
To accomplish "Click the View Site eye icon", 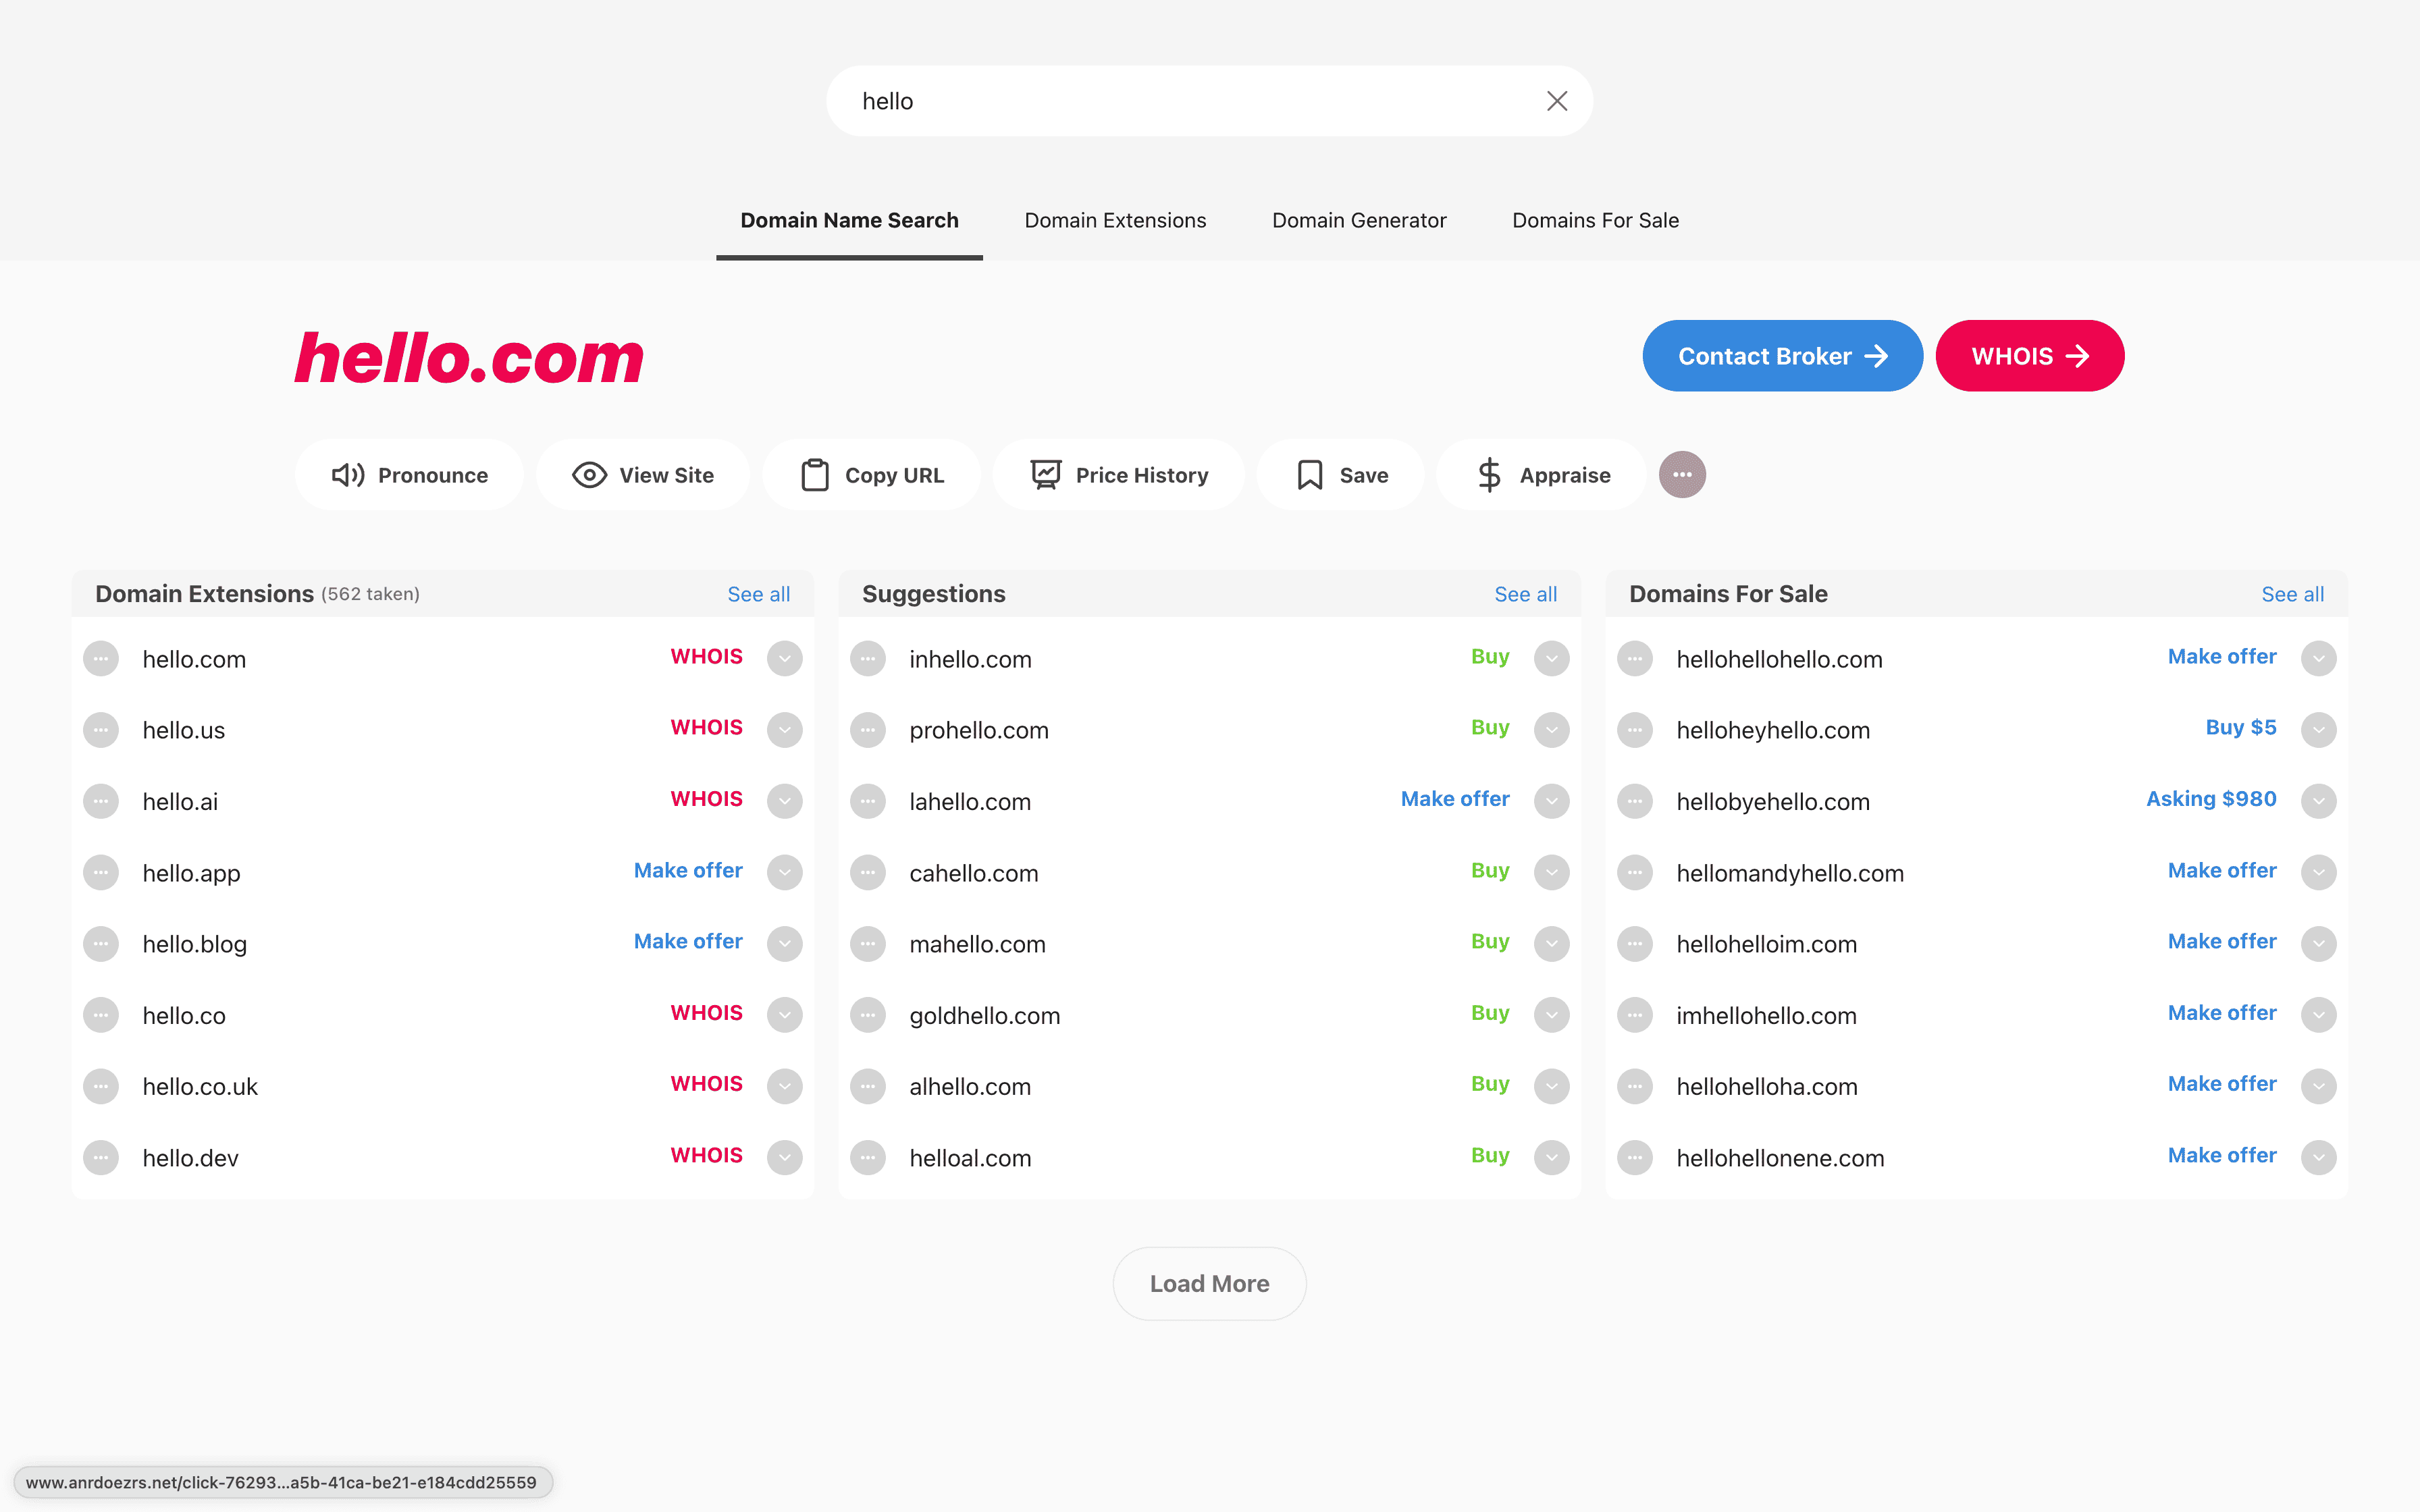I will coord(589,475).
